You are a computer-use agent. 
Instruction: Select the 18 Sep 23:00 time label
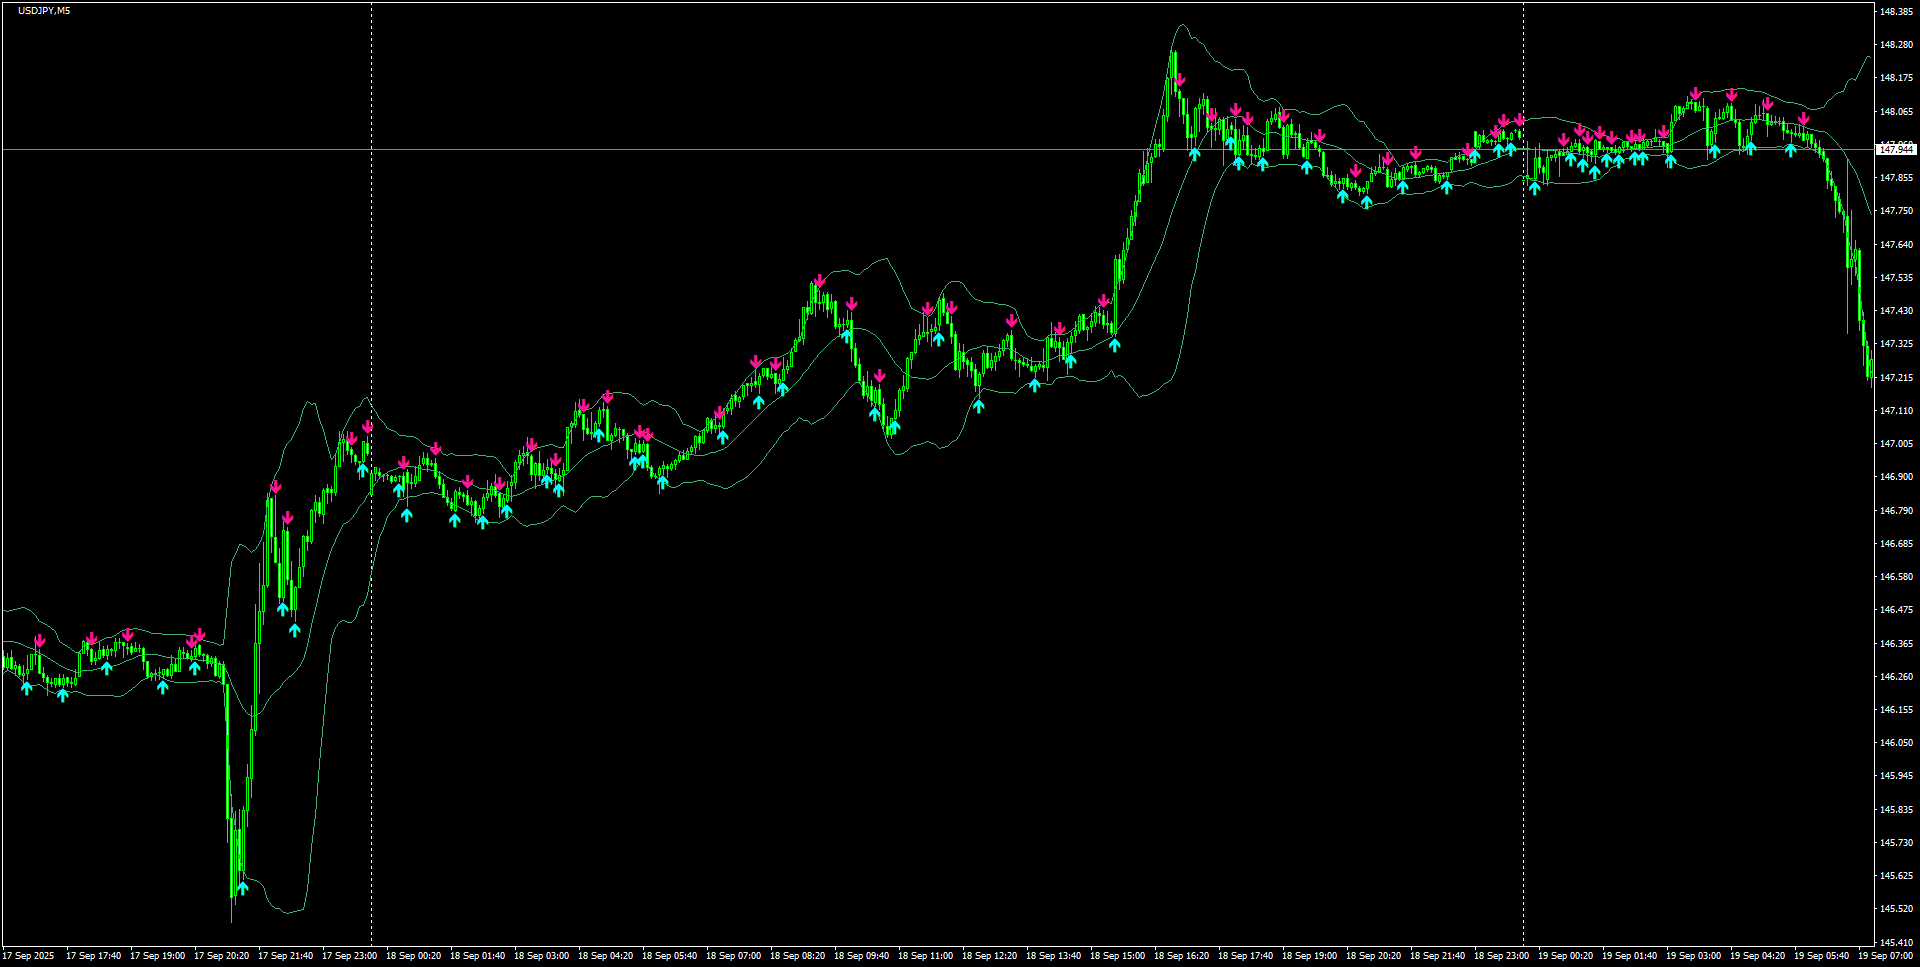1501,956
